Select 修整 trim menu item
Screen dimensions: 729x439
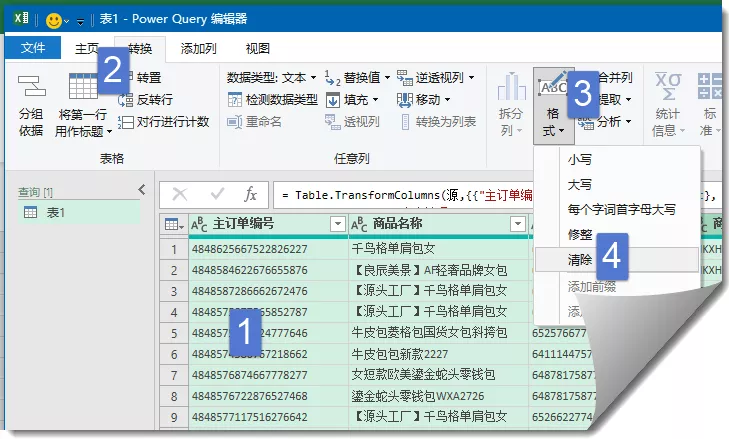click(x=616, y=234)
